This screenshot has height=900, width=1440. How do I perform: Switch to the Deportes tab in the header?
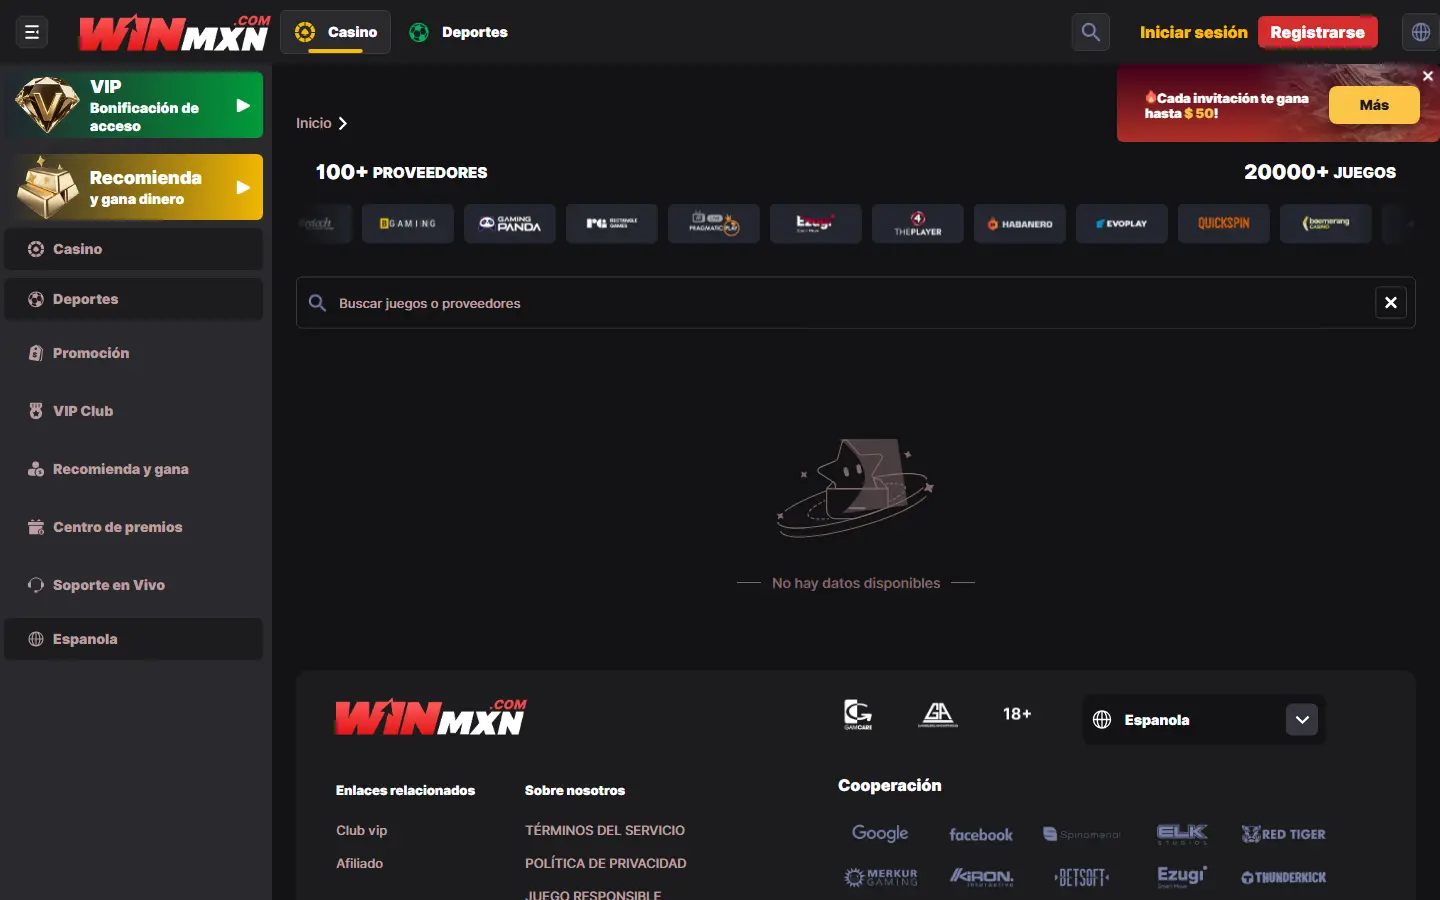[x=459, y=32]
